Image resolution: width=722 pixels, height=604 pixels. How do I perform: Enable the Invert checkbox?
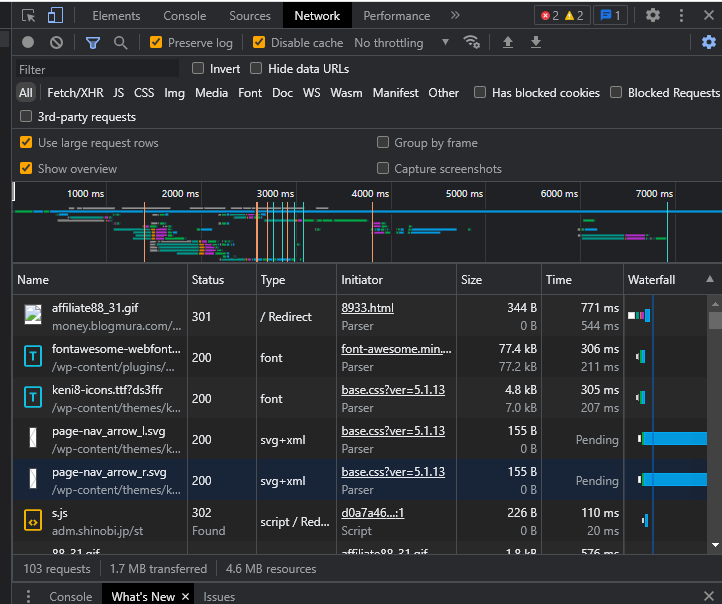(x=198, y=69)
